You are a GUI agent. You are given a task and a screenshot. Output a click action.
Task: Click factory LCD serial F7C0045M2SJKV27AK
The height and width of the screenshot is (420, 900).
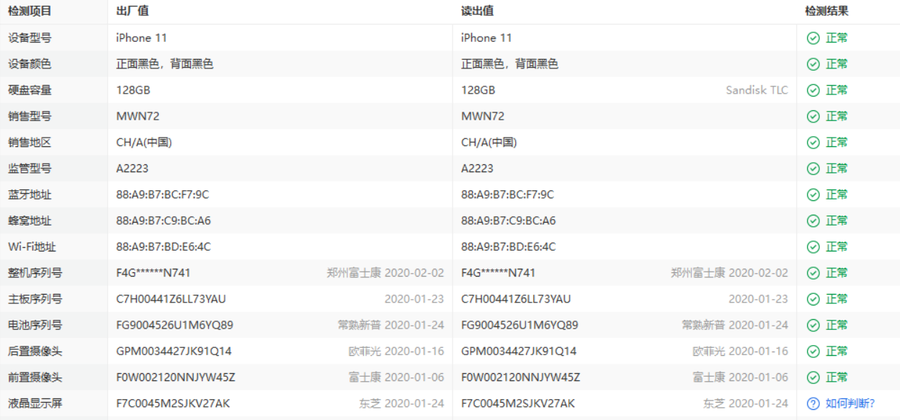point(173,403)
